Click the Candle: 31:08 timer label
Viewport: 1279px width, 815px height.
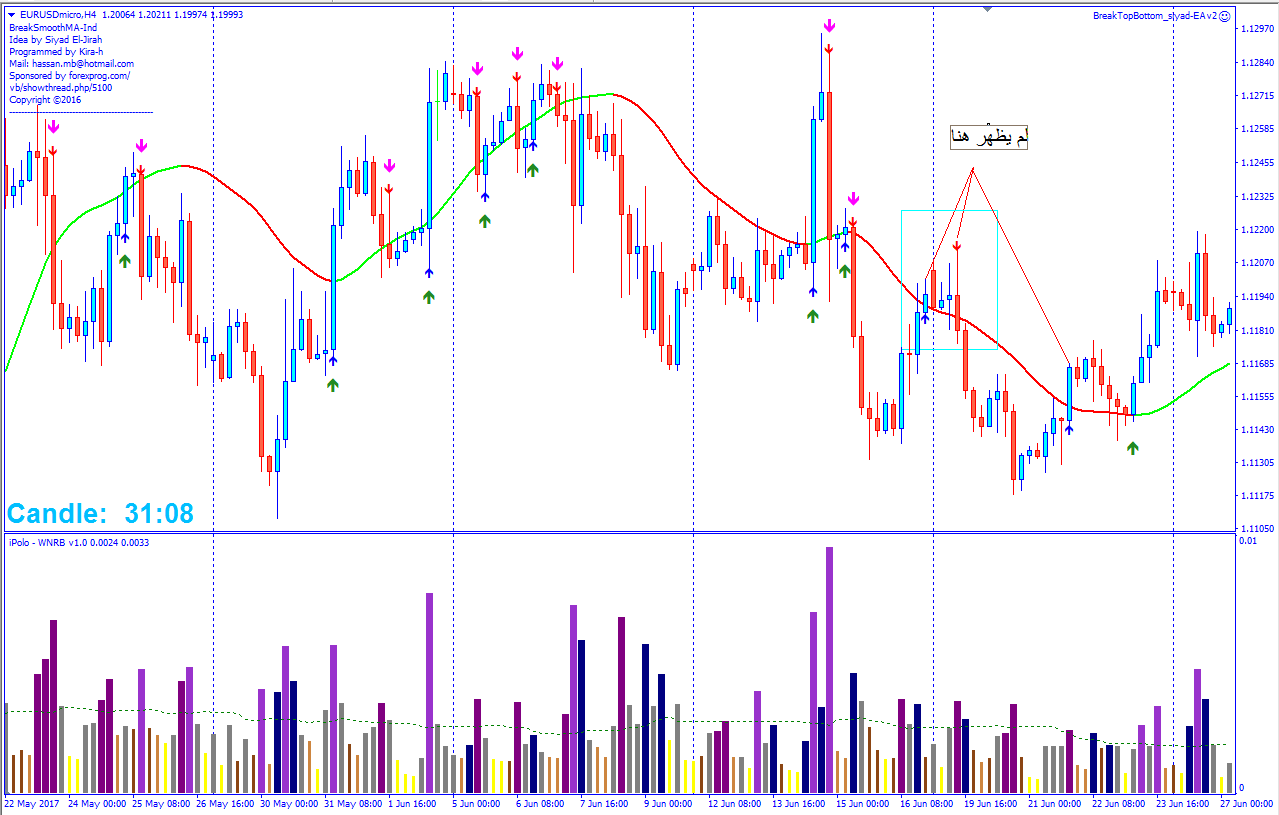point(100,514)
